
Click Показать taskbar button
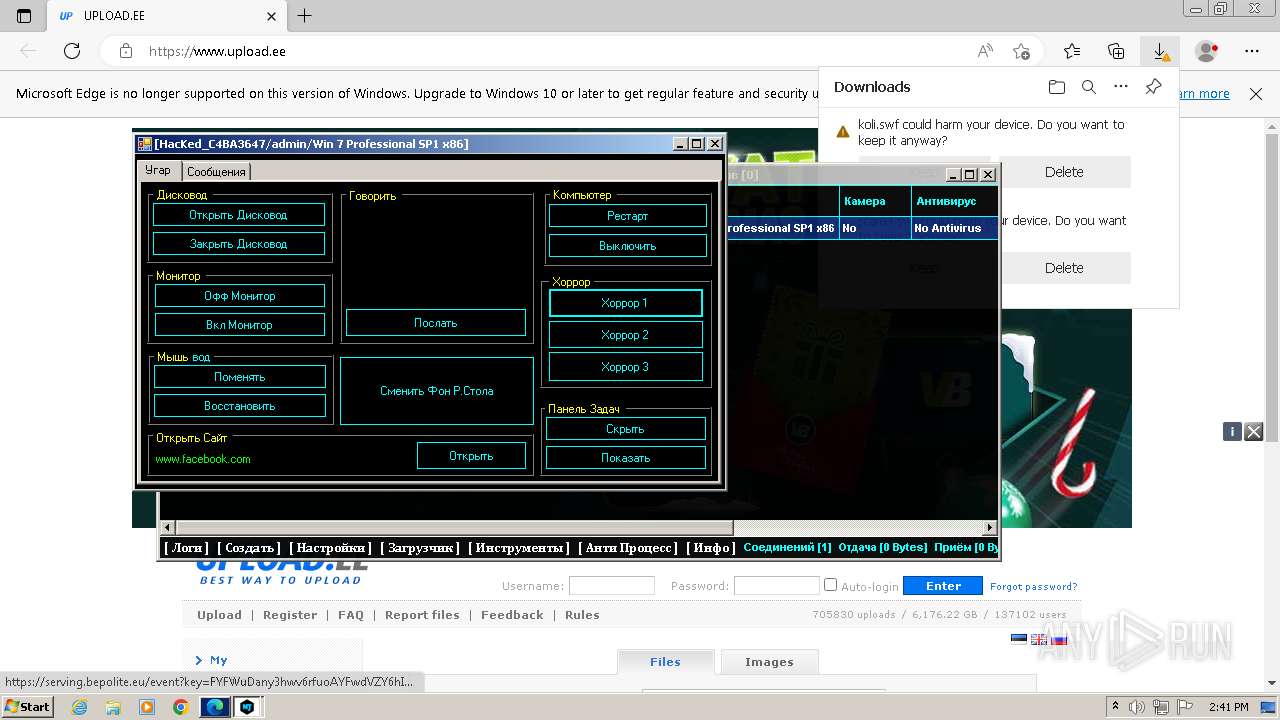pyautogui.click(x=626, y=458)
